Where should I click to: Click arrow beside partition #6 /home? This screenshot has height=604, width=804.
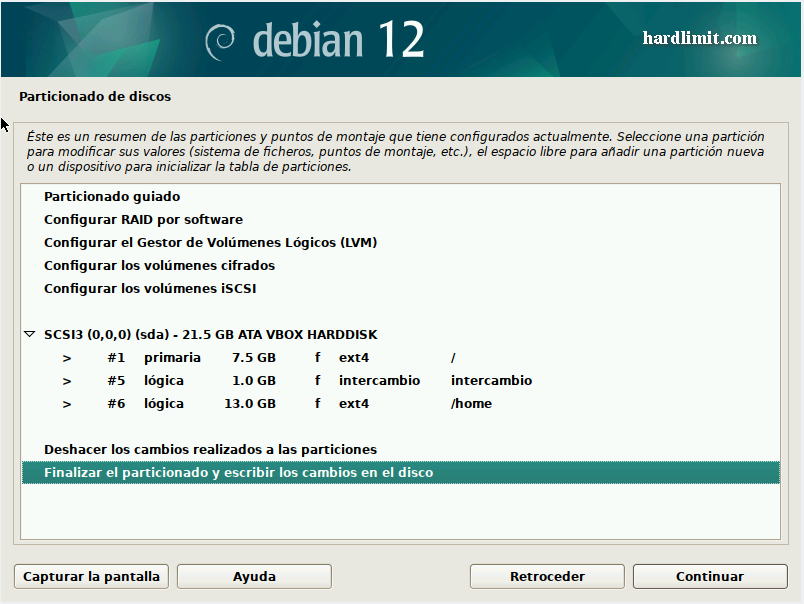pyautogui.click(x=67, y=404)
